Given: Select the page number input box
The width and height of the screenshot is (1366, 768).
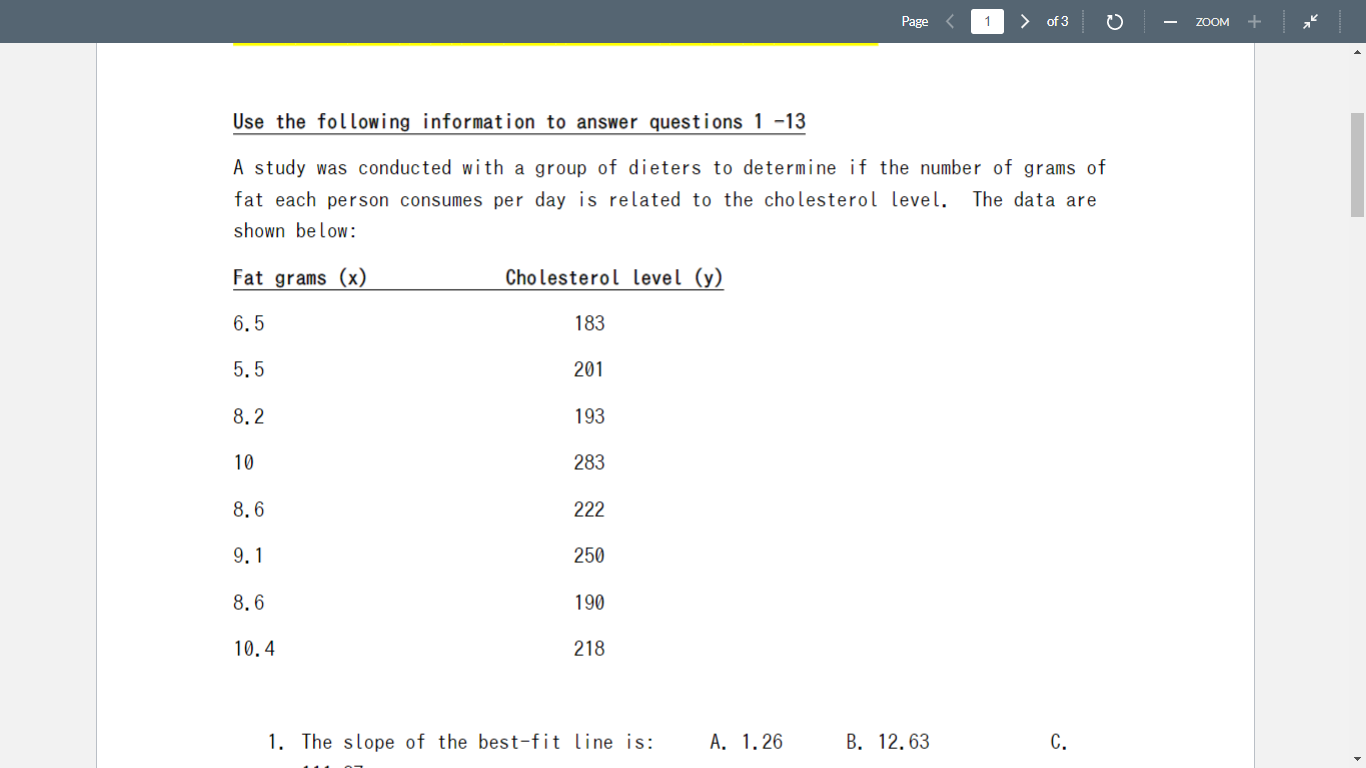Looking at the screenshot, I should coord(987,20).
